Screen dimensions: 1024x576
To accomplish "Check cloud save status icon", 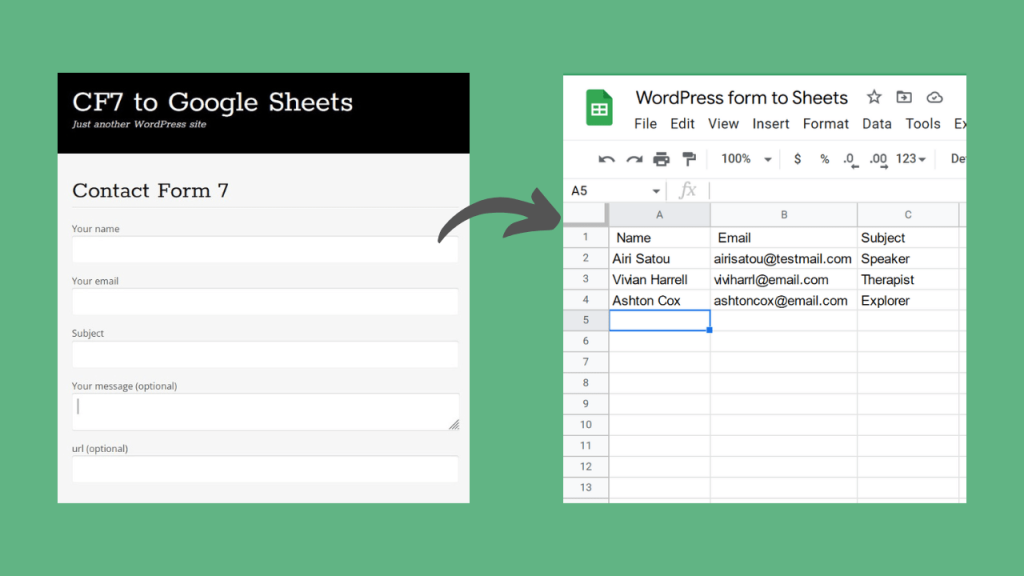I will 935,97.
